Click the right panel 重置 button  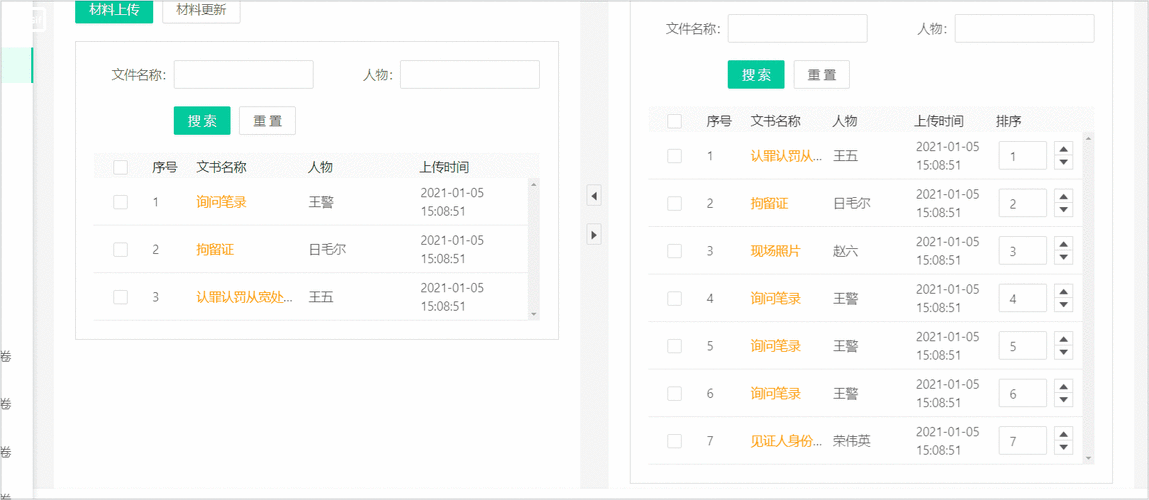tap(821, 75)
